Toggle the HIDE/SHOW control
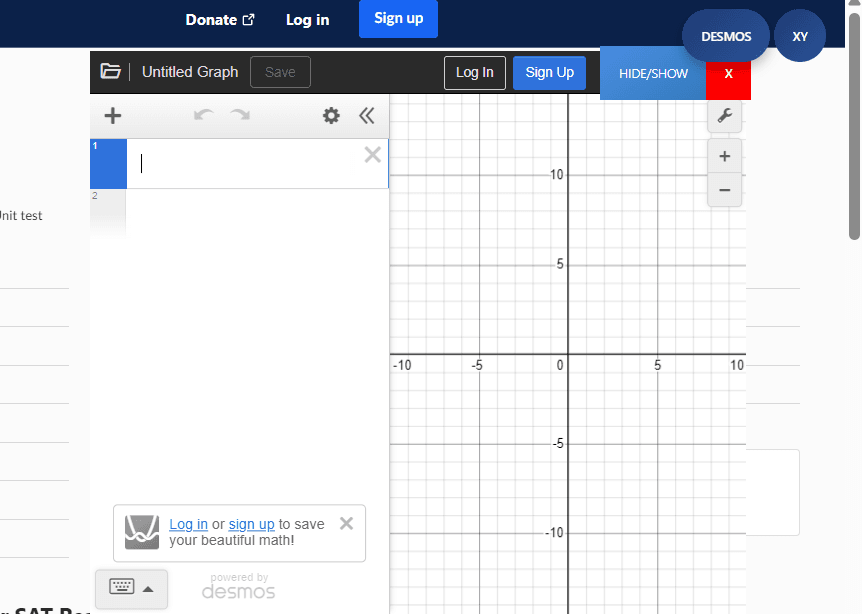 [x=653, y=73]
